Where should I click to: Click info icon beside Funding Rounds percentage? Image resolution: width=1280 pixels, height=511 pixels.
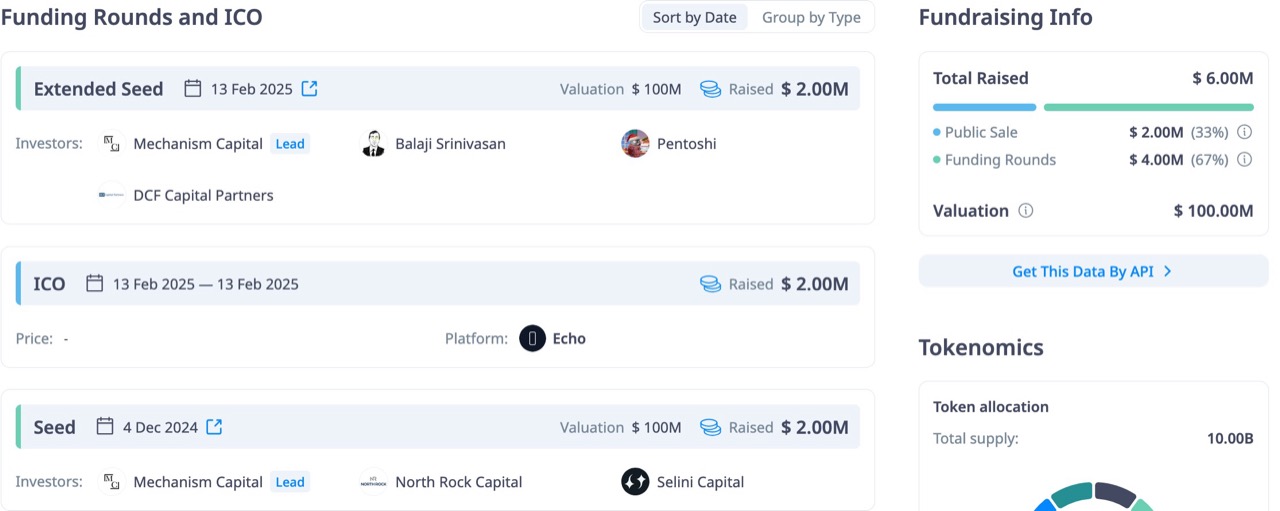click(x=1245, y=160)
